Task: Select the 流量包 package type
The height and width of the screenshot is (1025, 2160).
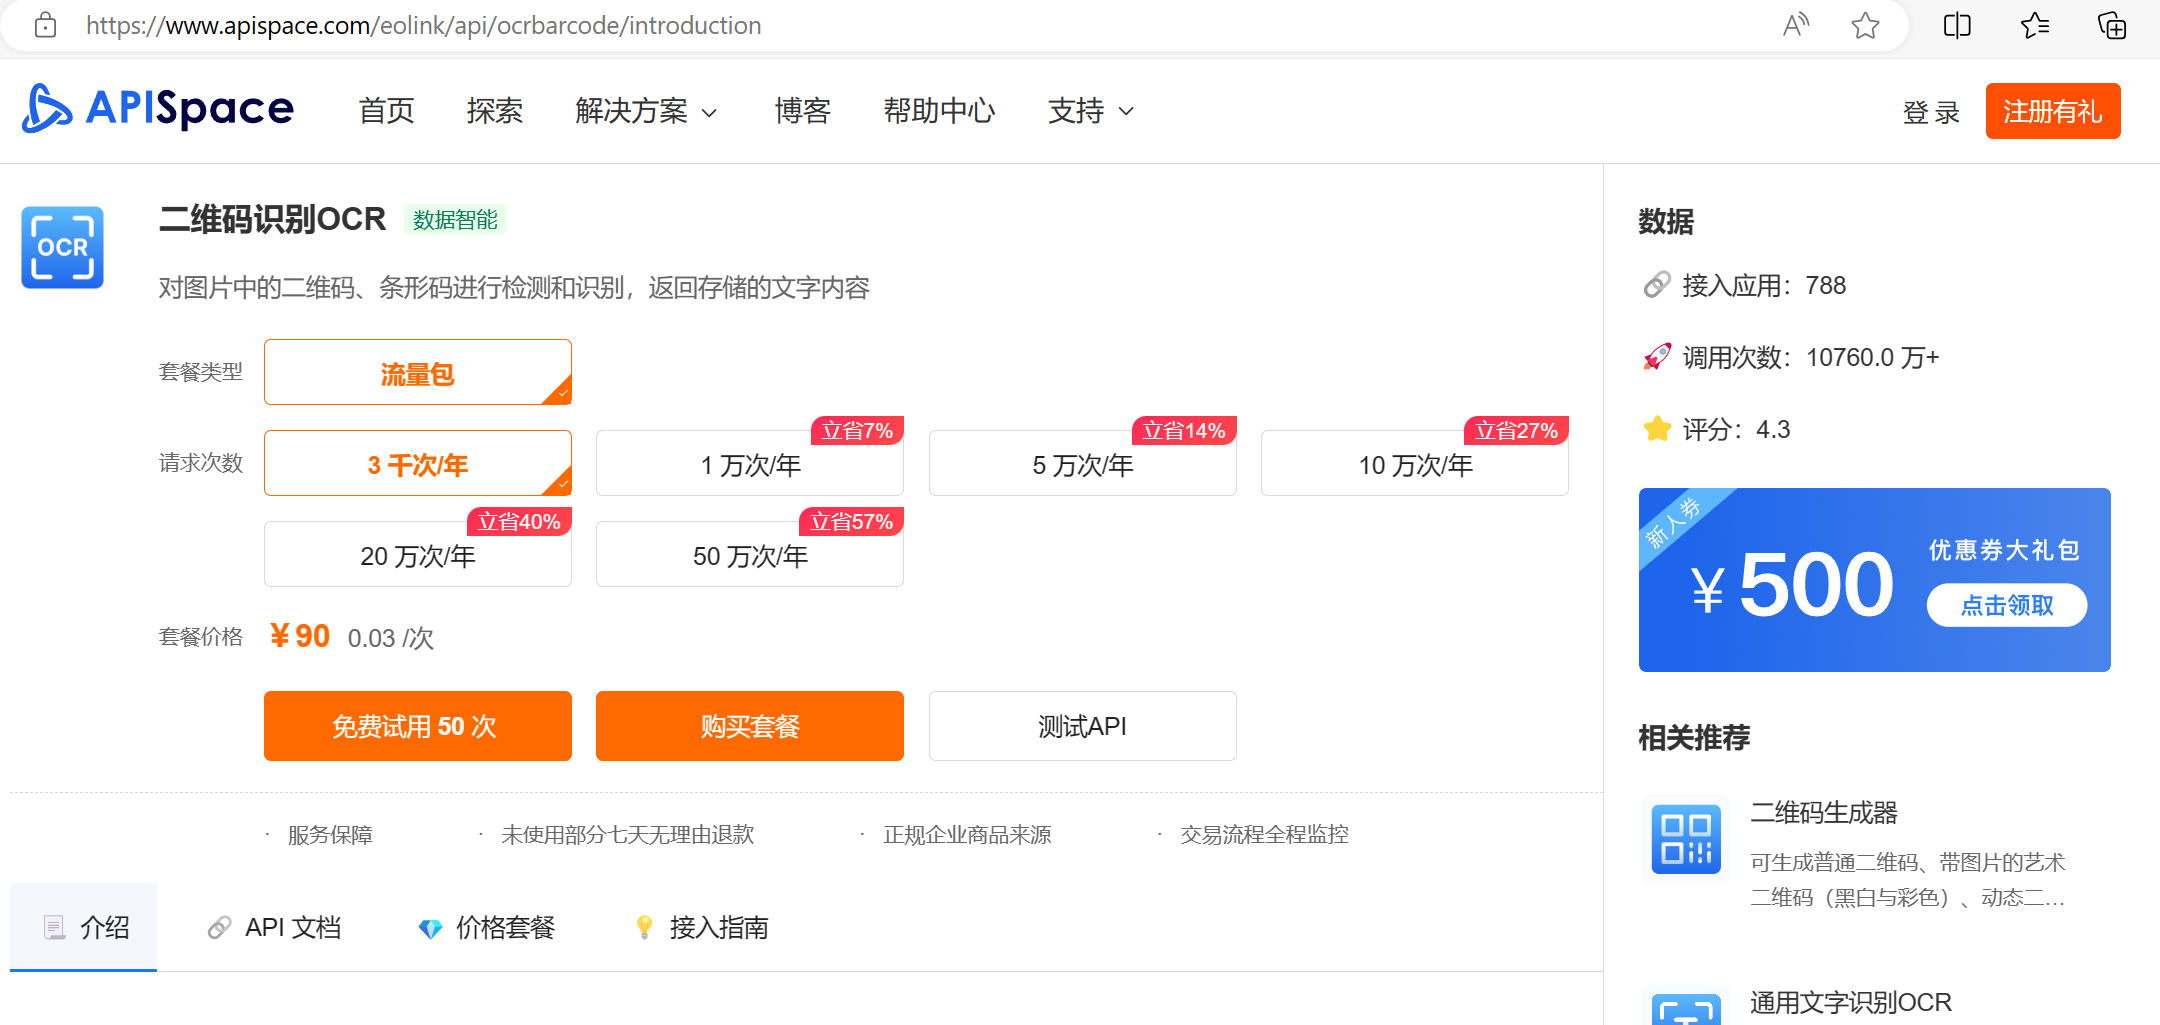Action: [417, 372]
